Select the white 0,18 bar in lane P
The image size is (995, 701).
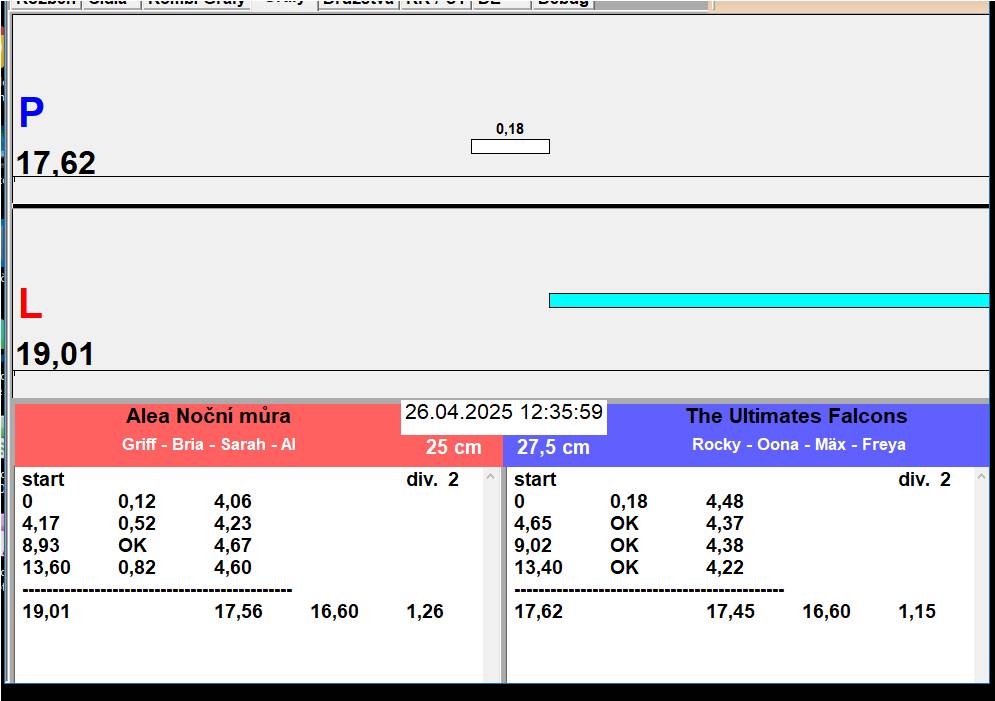point(510,146)
